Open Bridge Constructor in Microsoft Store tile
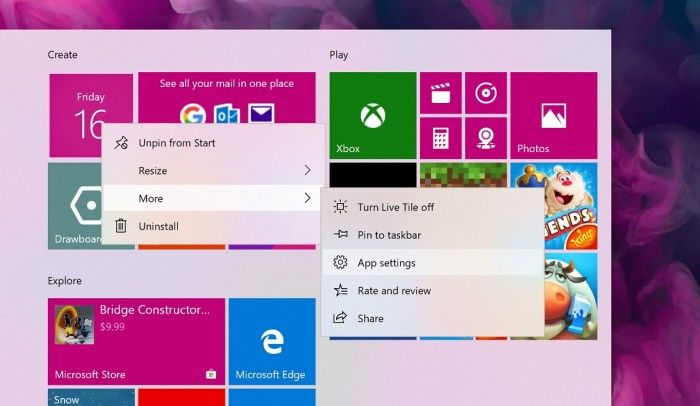Image resolution: width=700 pixels, height=406 pixels. click(x=135, y=342)
